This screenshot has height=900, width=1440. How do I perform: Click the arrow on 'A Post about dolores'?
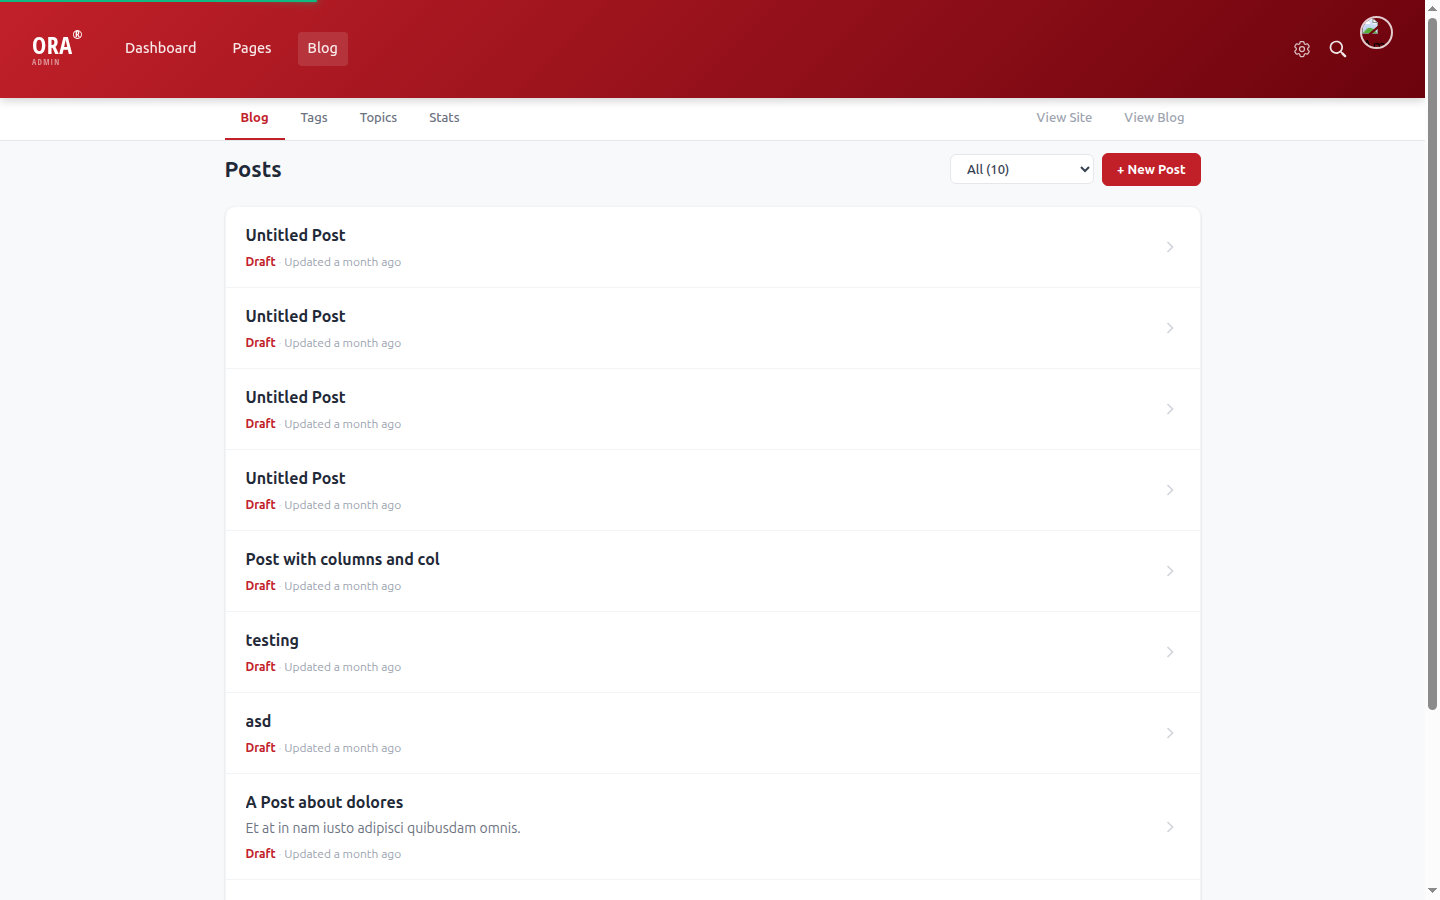(x=1170, y=827)
